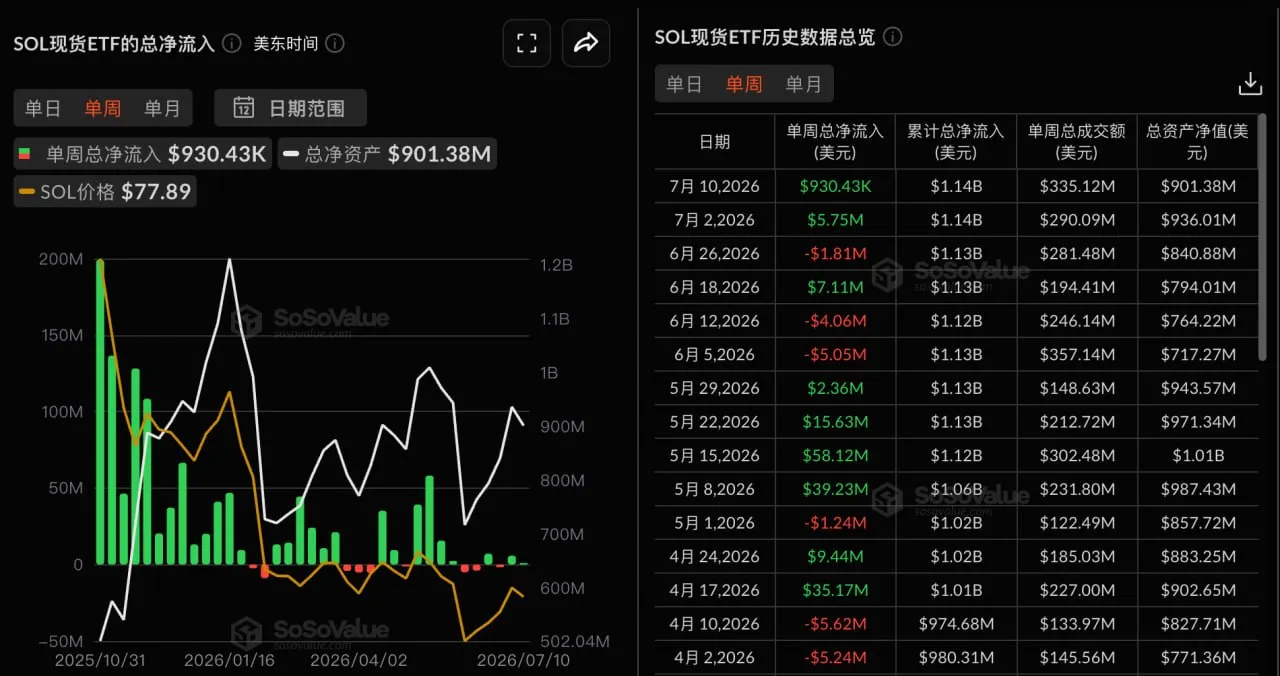Select 单月 tab in history table
This screenshot has width=1280, height=676.
pos(803,84)
